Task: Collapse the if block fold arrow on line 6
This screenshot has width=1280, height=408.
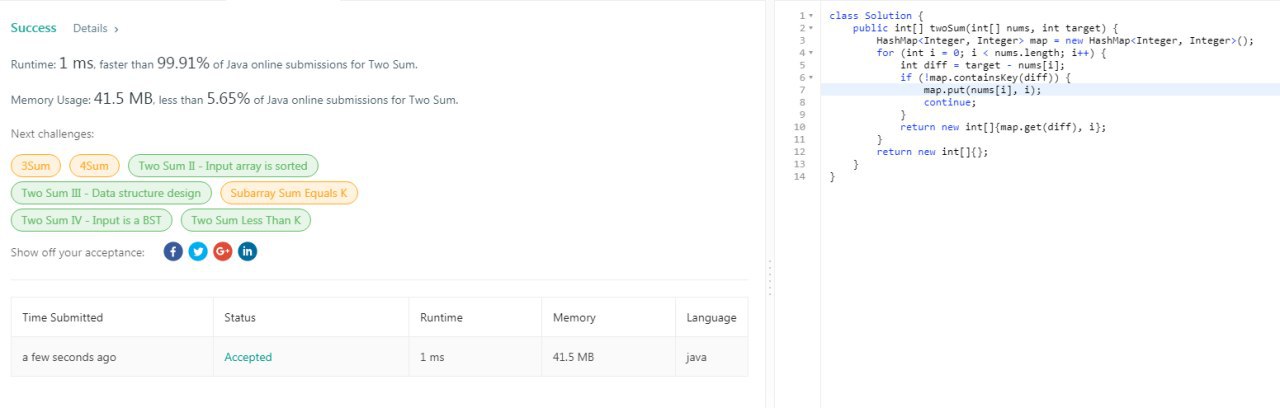Action: pyautogui.click(x=811, y=78)
